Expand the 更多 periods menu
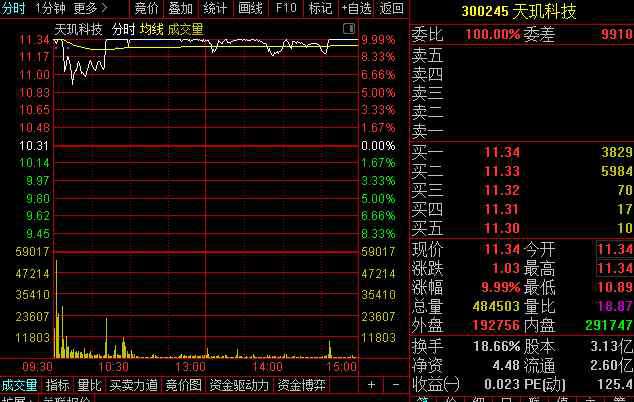 [90, 8]
